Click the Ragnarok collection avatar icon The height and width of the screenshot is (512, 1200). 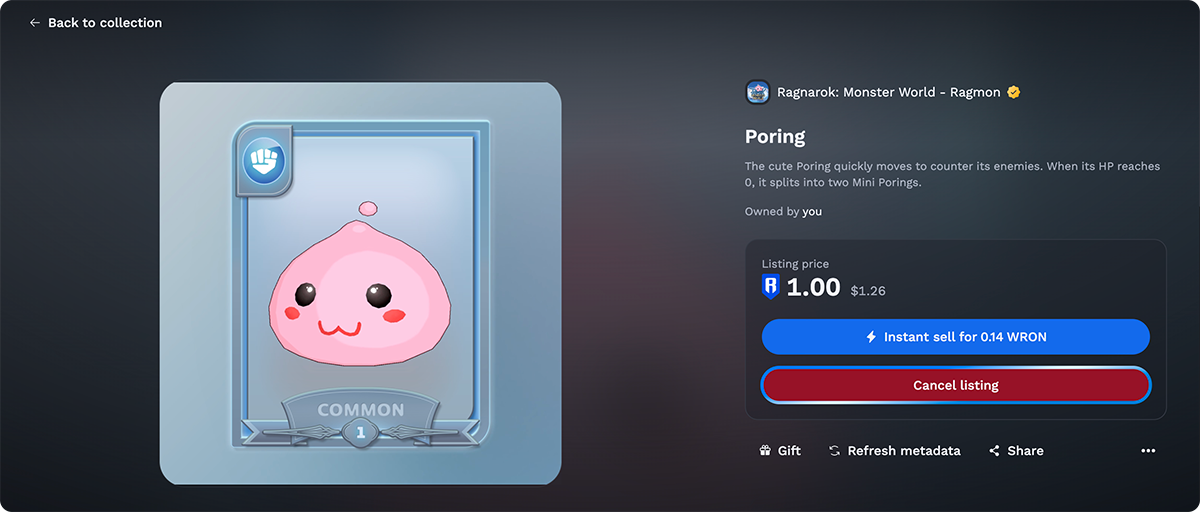click(757, 92)
